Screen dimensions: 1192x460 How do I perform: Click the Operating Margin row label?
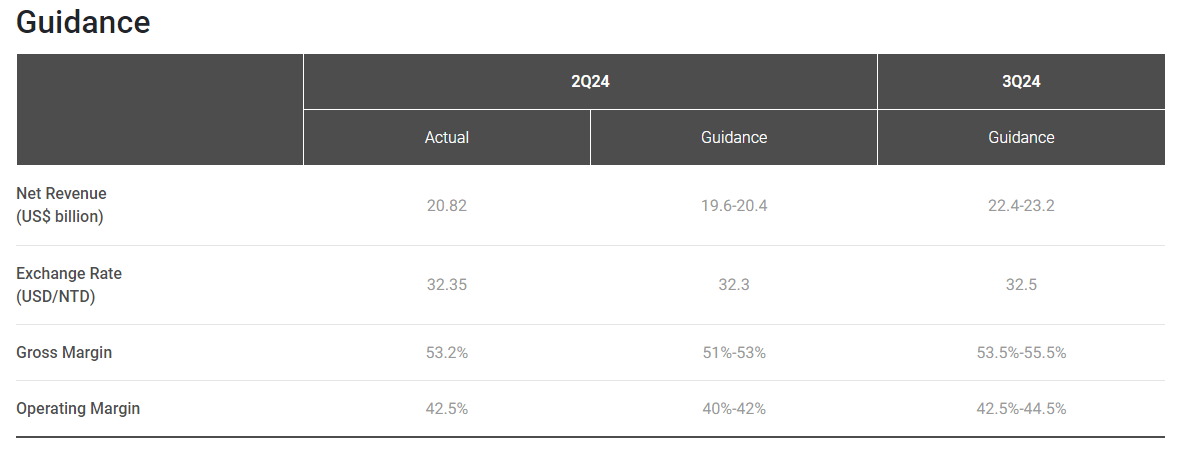click(78, 409)
